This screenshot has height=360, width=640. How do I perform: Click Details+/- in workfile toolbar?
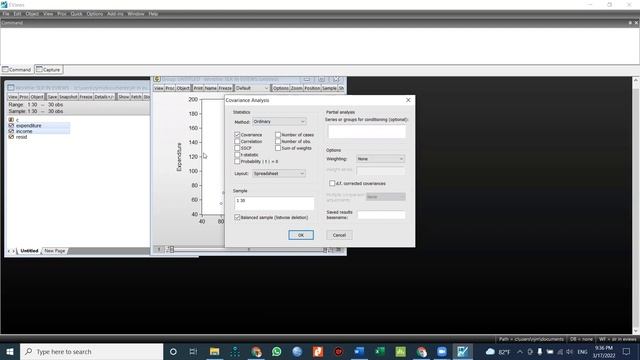(x=104, y=97)
